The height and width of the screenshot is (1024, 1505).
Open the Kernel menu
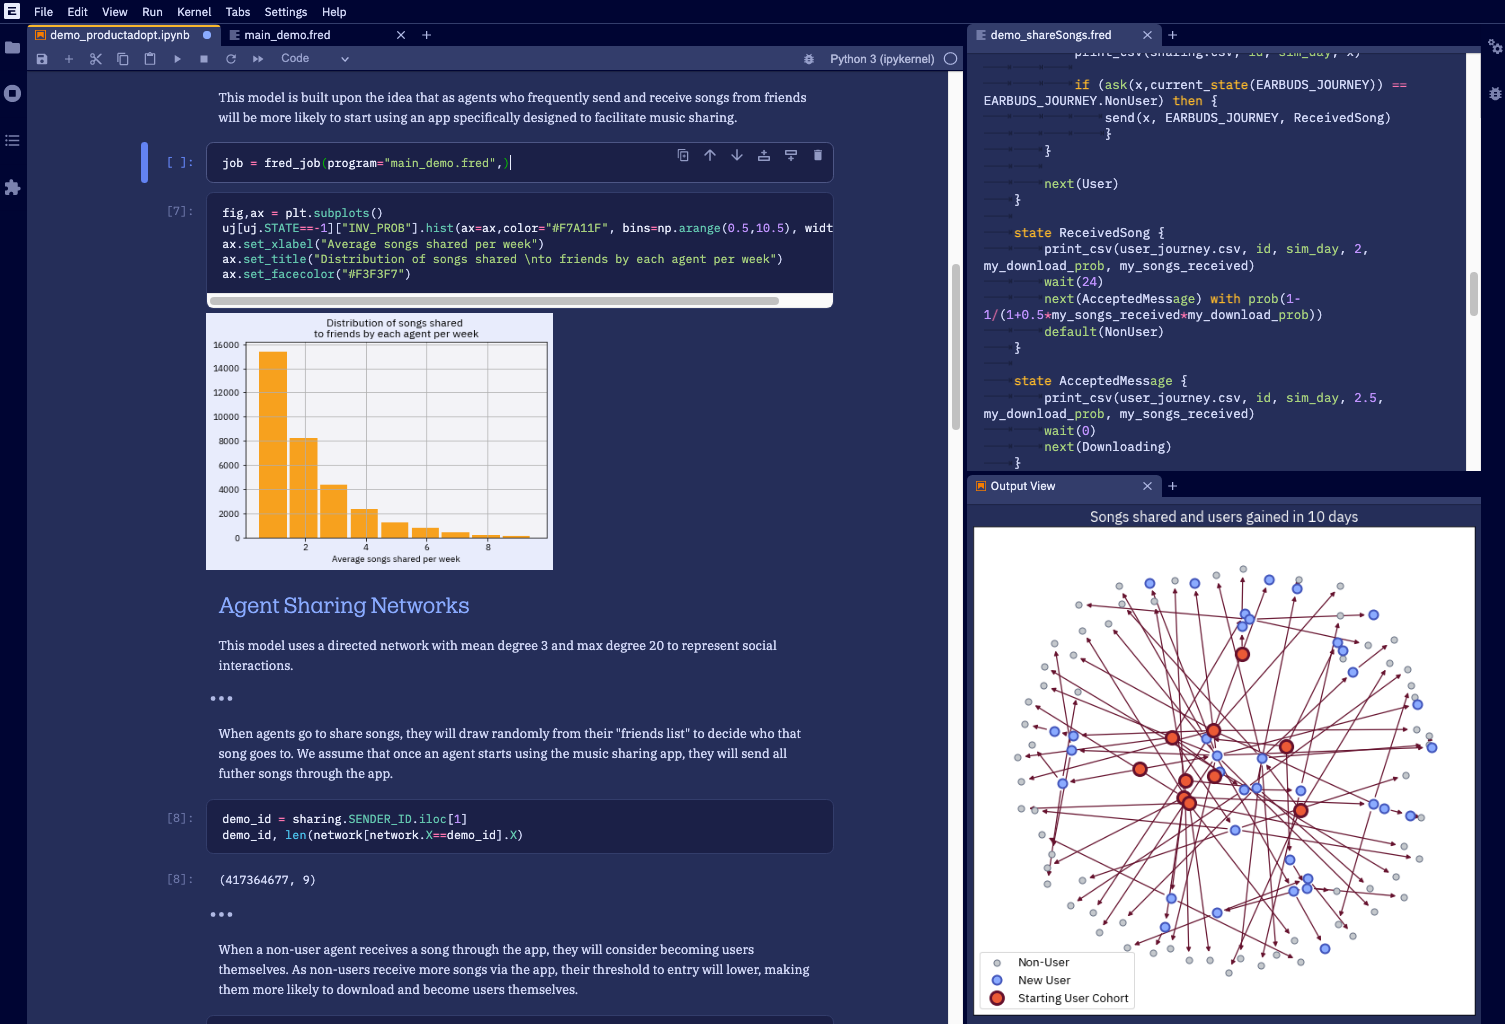point(194,12)
